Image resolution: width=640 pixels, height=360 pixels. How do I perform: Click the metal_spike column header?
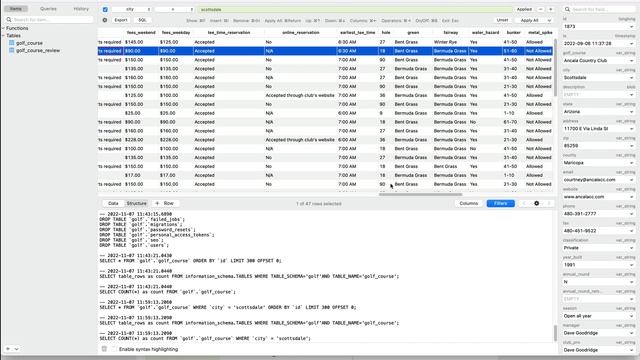tap(540, 32)
